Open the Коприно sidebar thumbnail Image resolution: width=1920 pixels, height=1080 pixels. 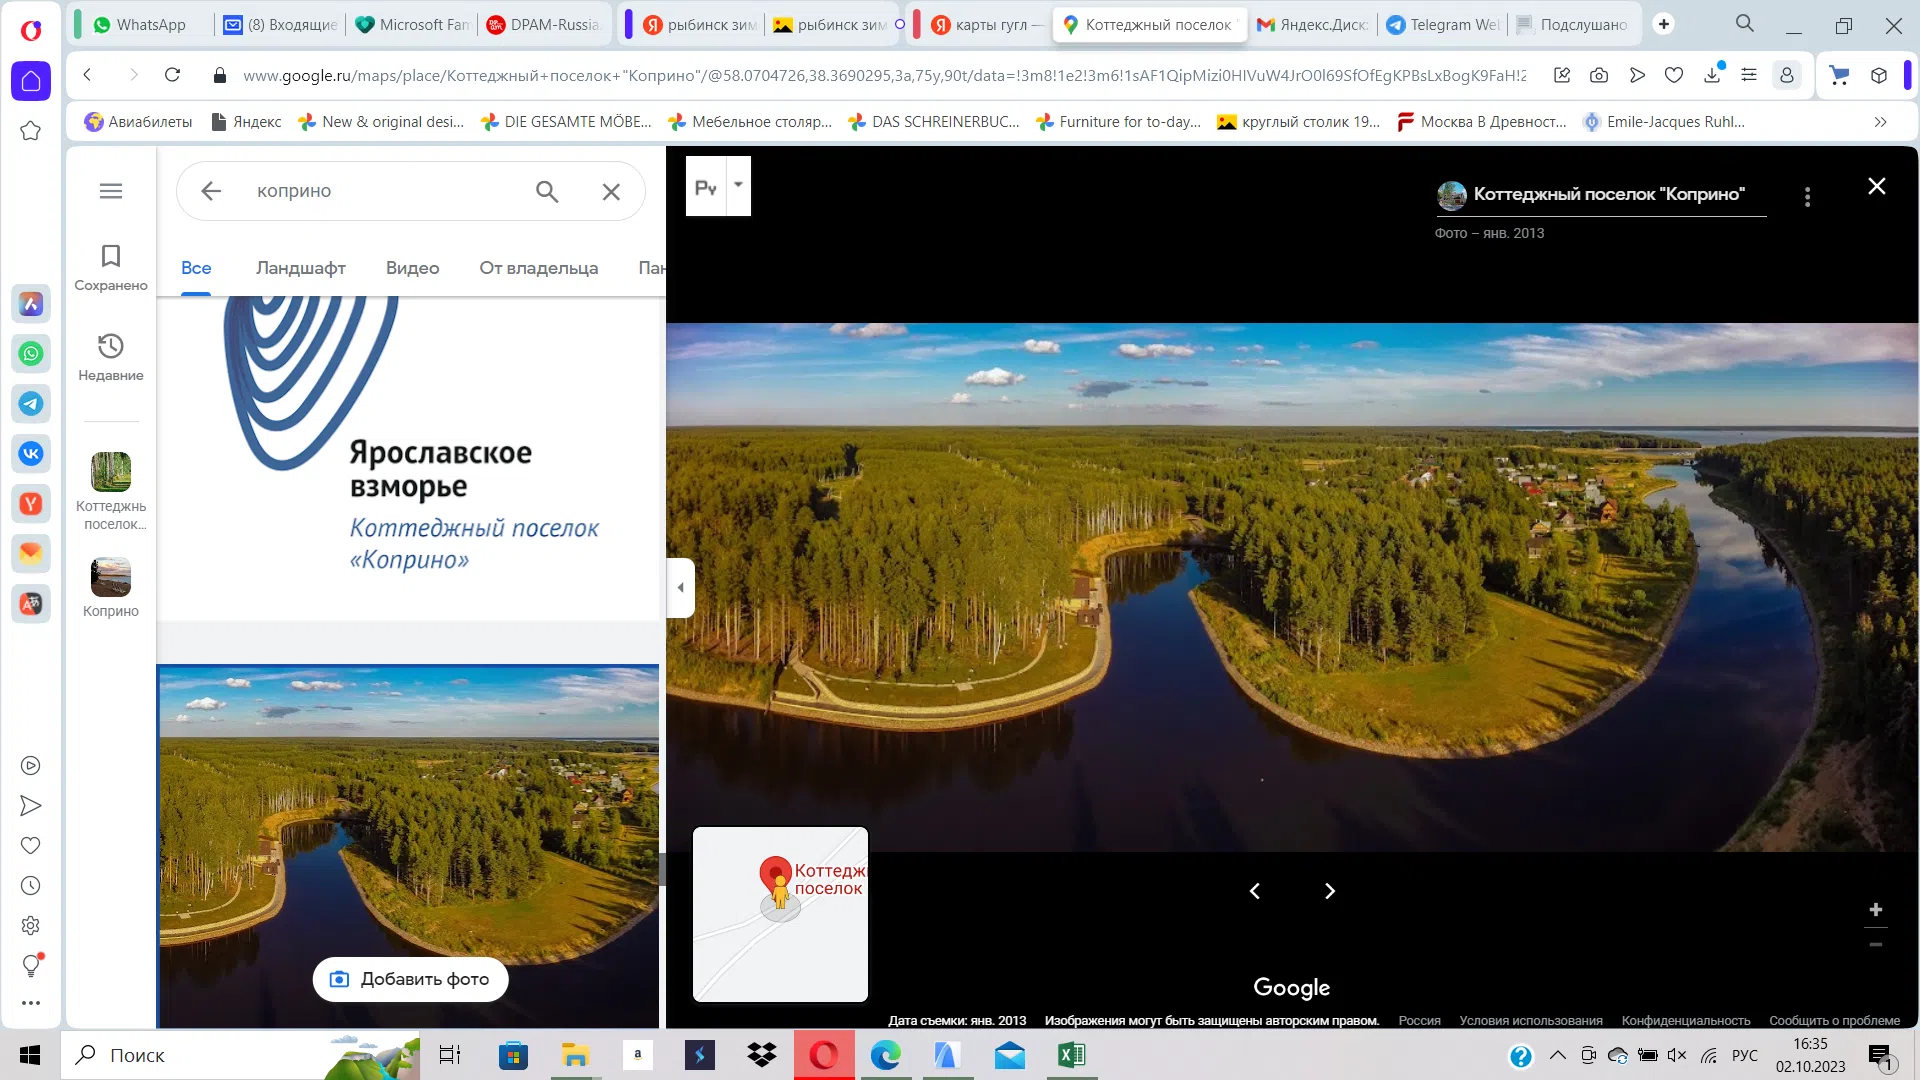(x=111, y=588)
